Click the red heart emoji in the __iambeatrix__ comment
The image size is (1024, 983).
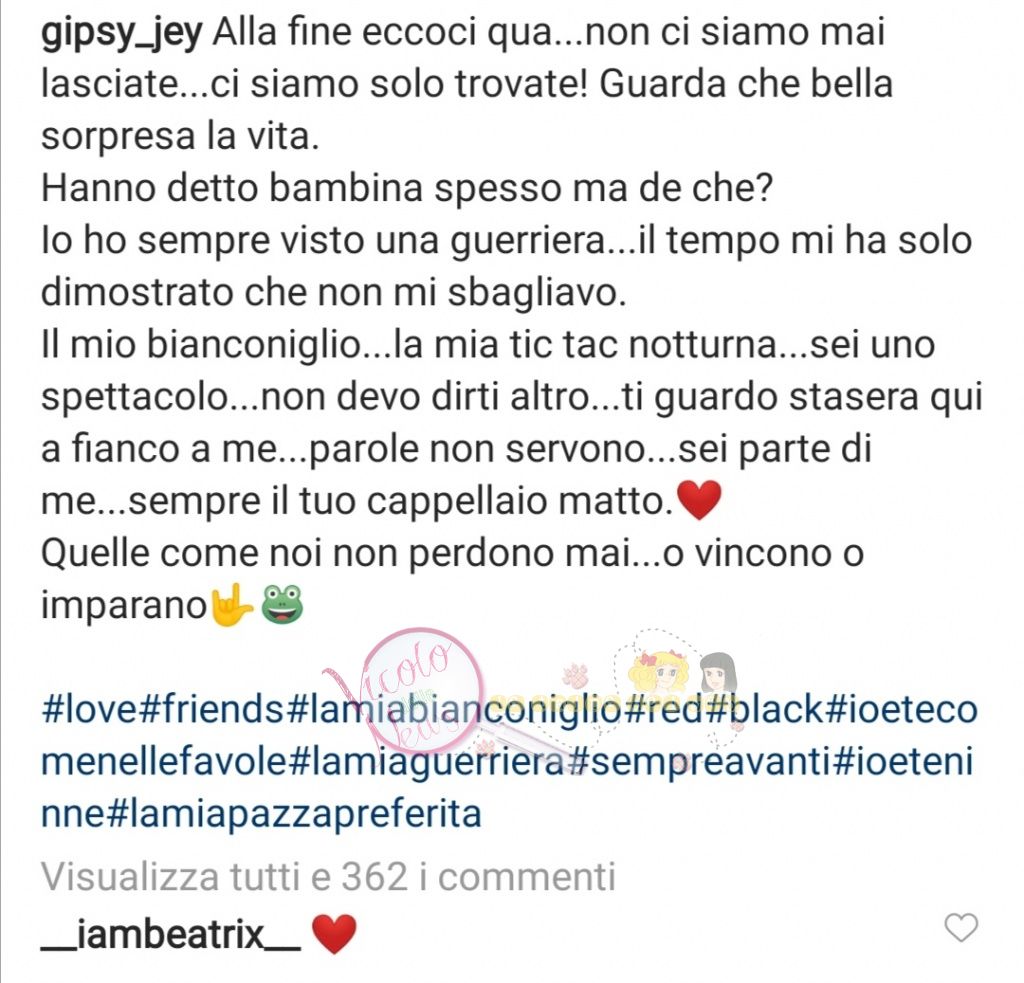click(334, 934)
